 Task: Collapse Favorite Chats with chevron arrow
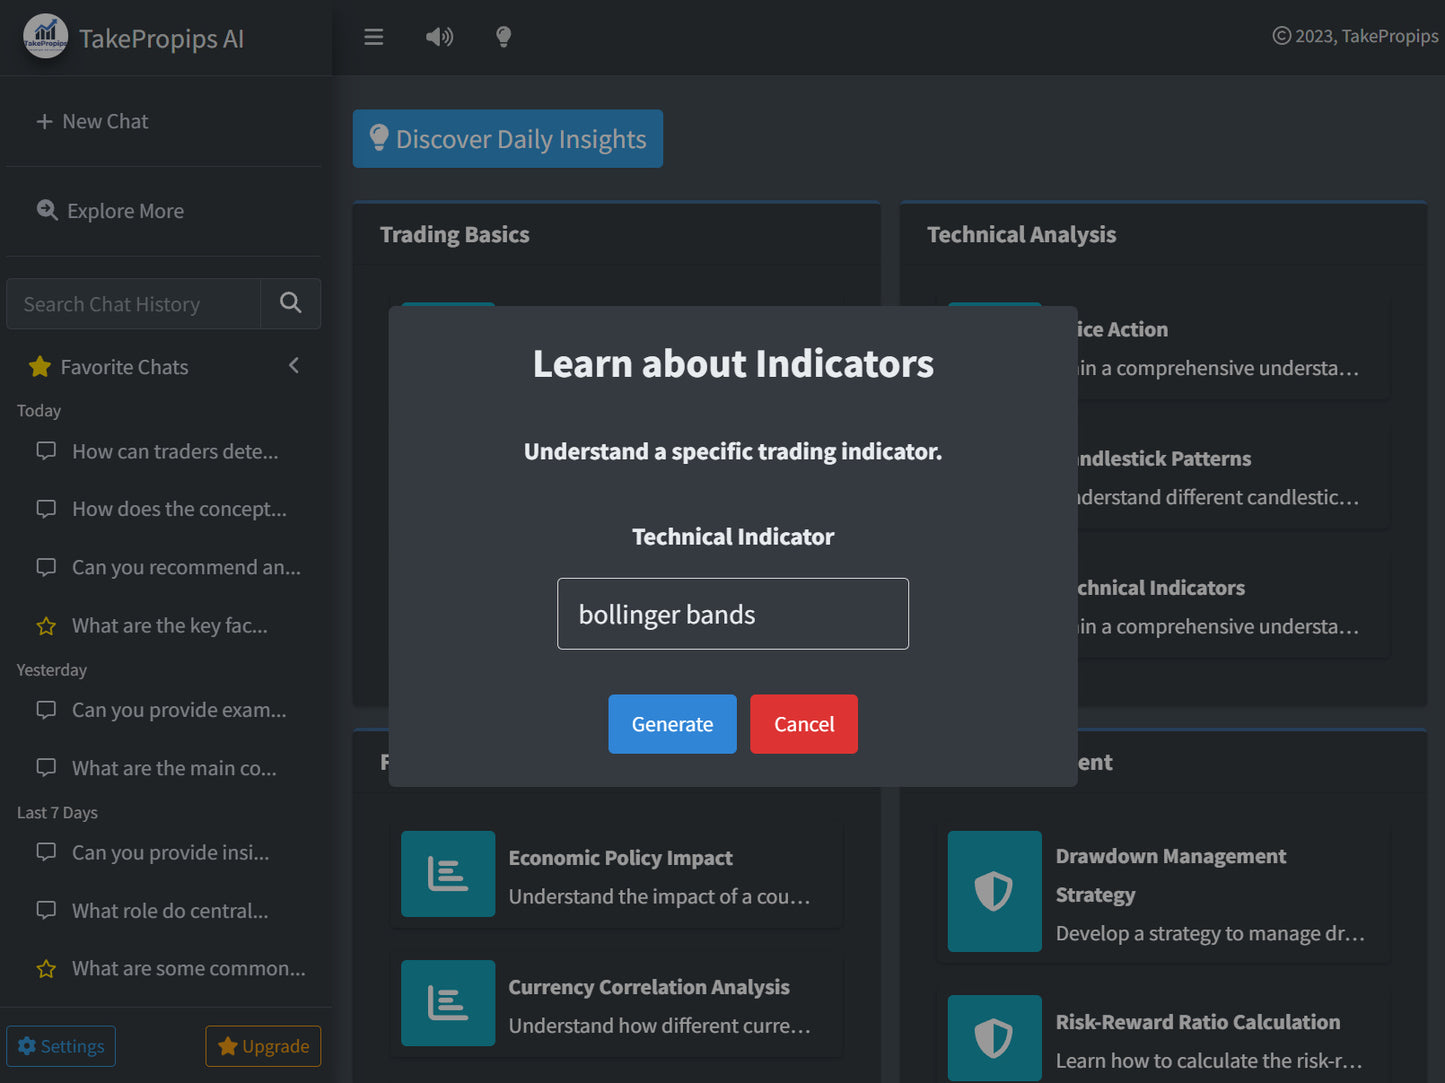click(294, 366)
